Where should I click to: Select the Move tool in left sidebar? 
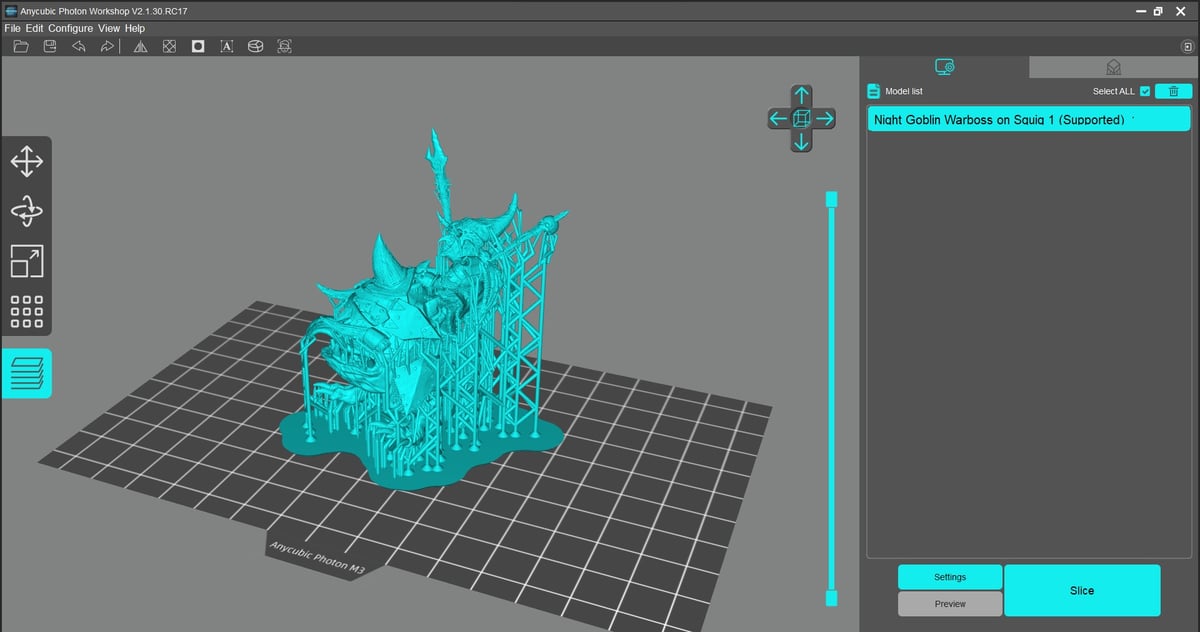tap(26, 161)
